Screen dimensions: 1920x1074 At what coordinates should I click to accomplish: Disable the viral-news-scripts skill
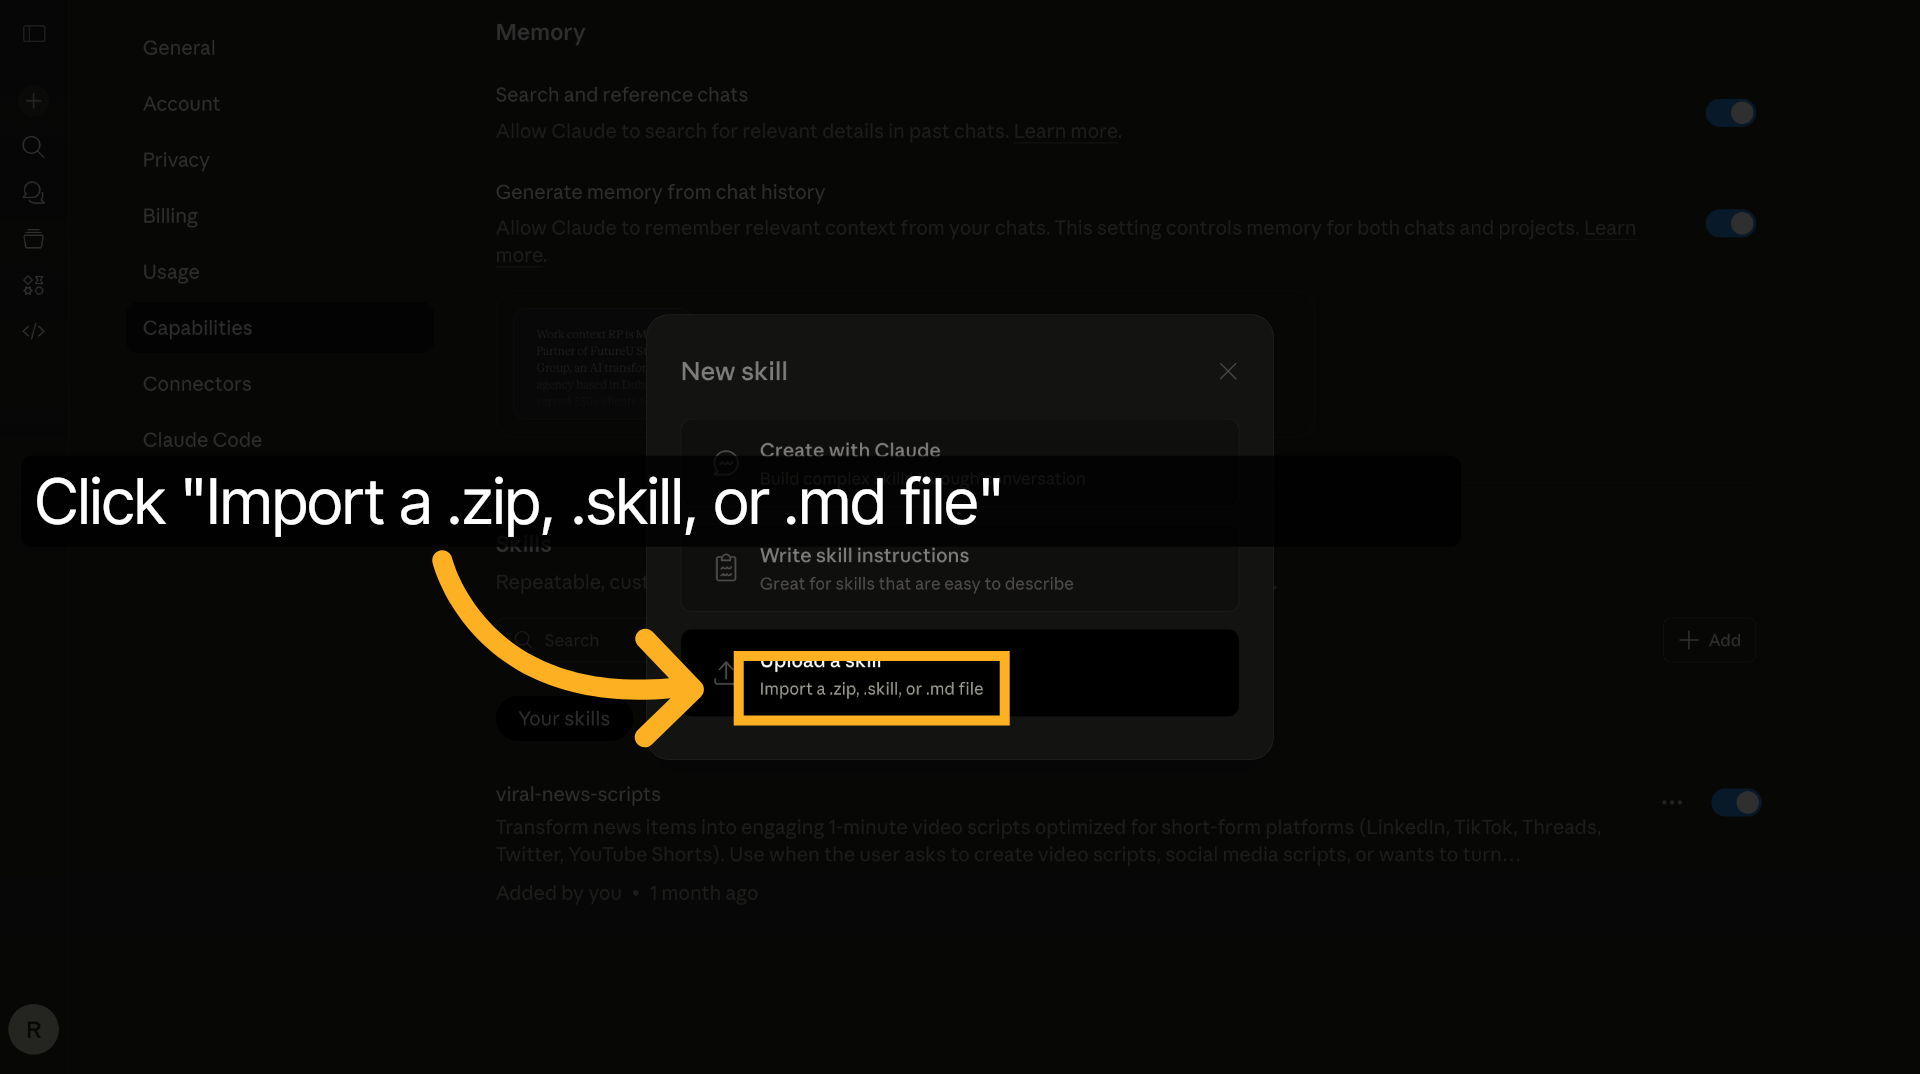point(1736,802)
